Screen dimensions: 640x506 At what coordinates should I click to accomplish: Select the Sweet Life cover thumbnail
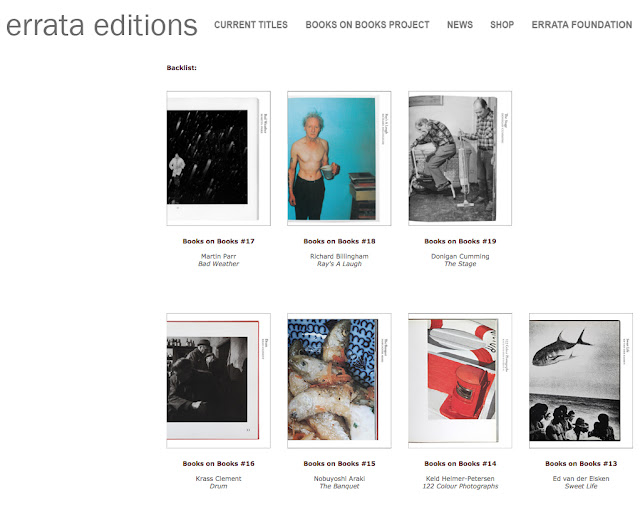coord(581,381)
